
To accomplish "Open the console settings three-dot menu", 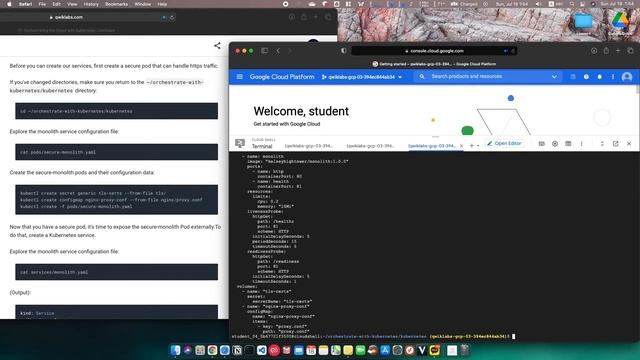I will (613, 77).
